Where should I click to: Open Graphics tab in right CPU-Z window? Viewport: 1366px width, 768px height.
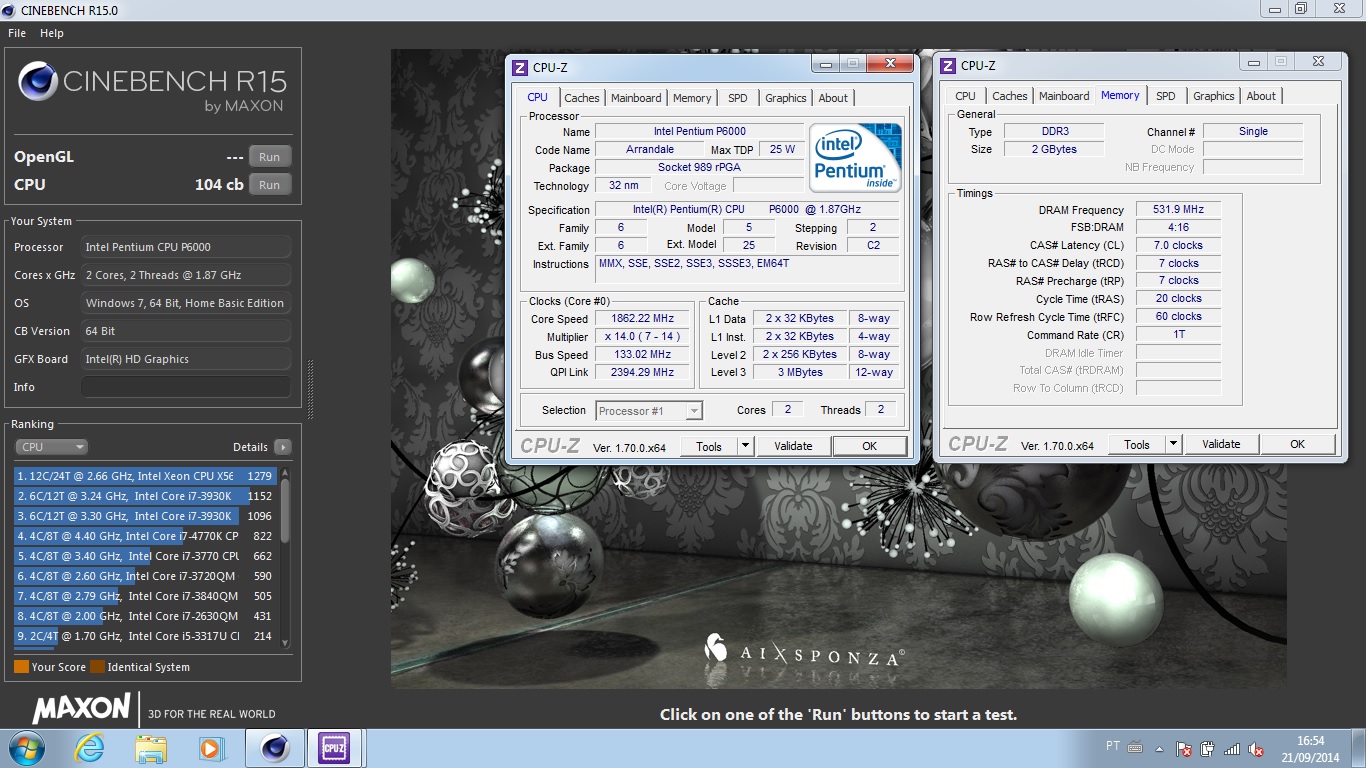point(1214,96)
